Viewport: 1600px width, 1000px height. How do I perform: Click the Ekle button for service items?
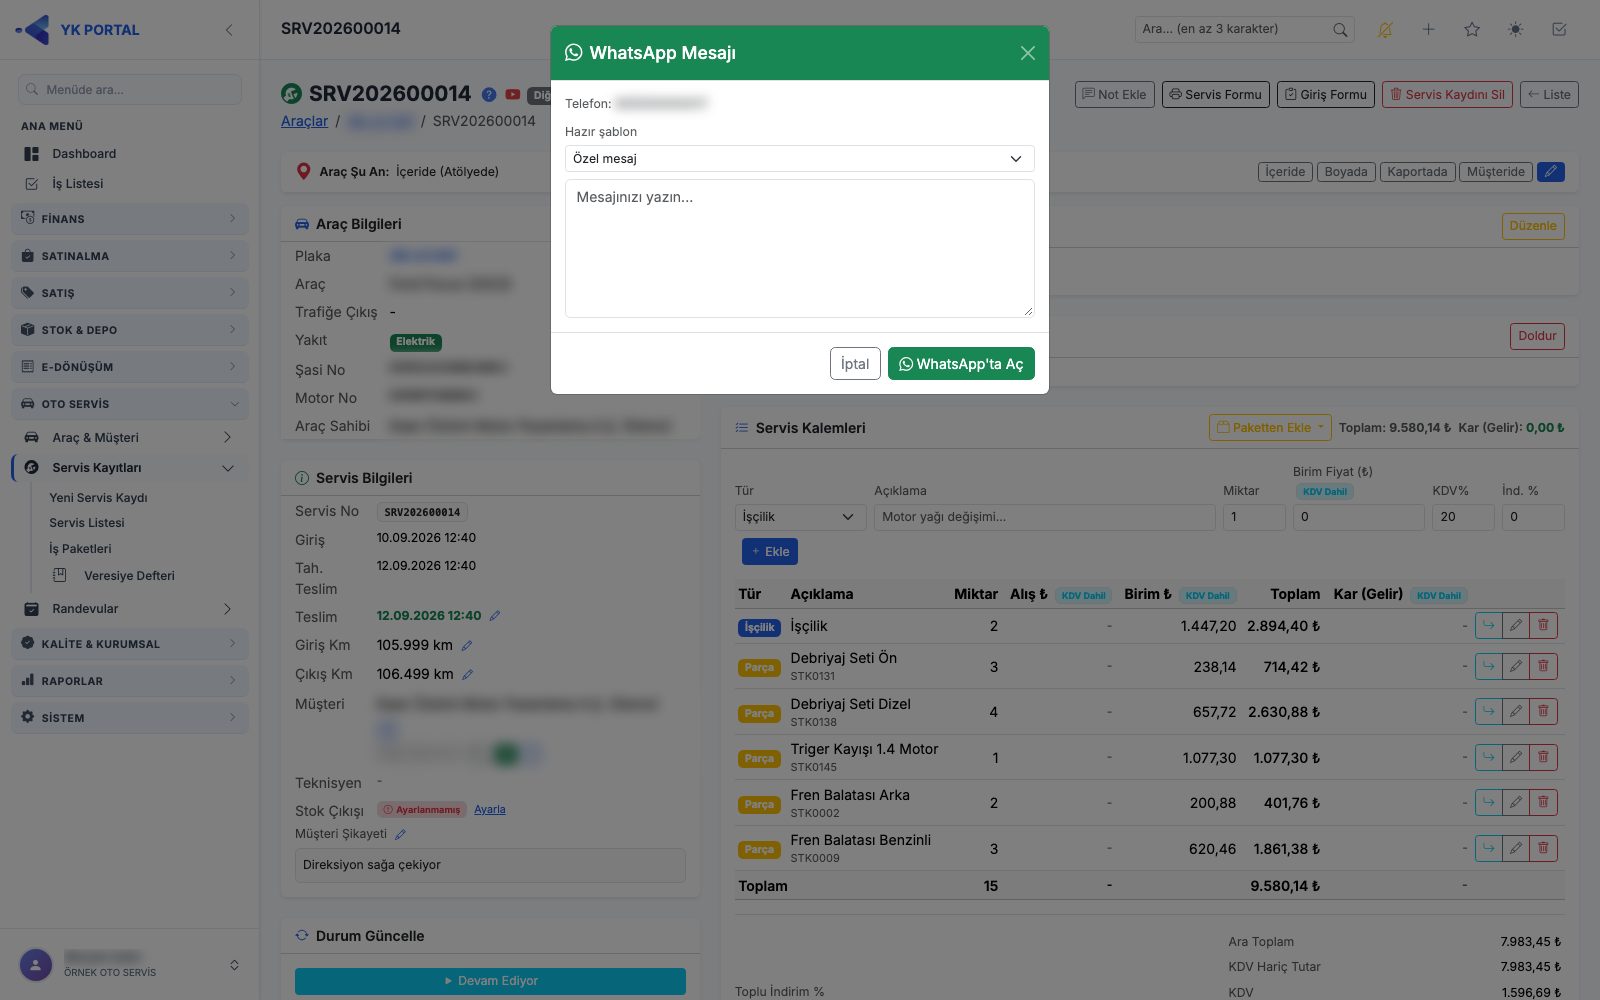(770, 552)
